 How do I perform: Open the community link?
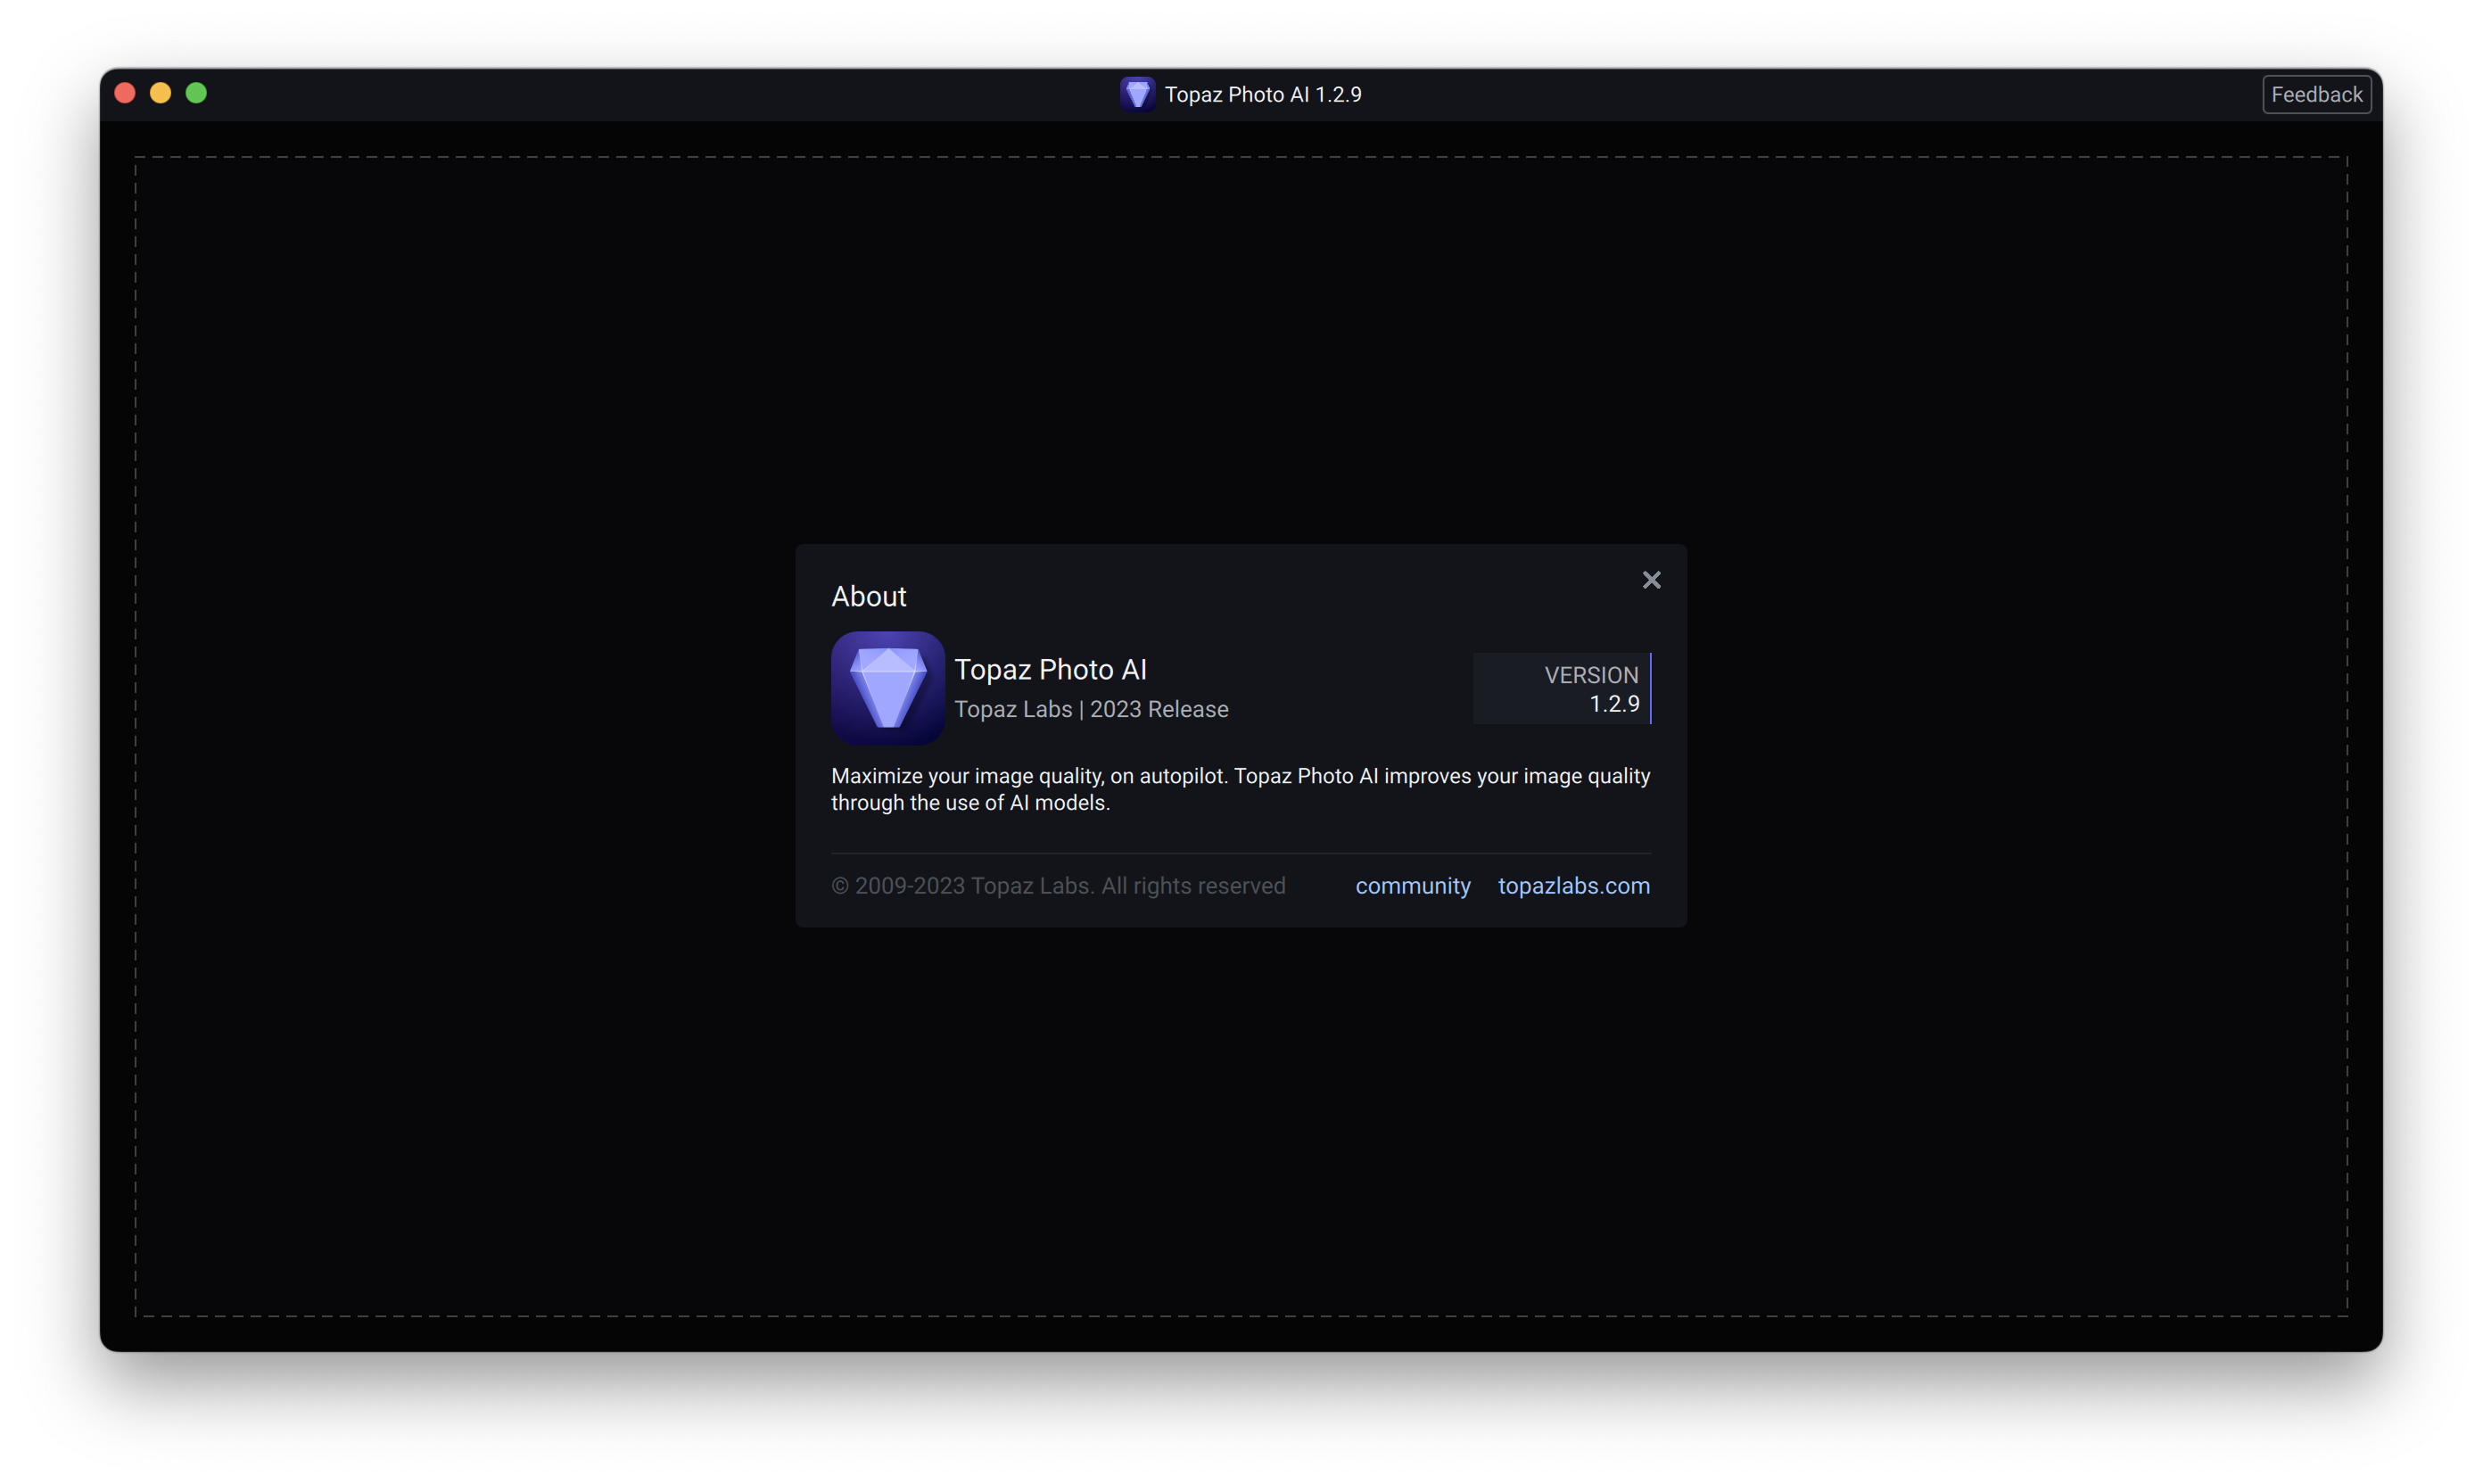coord(1412,886)
